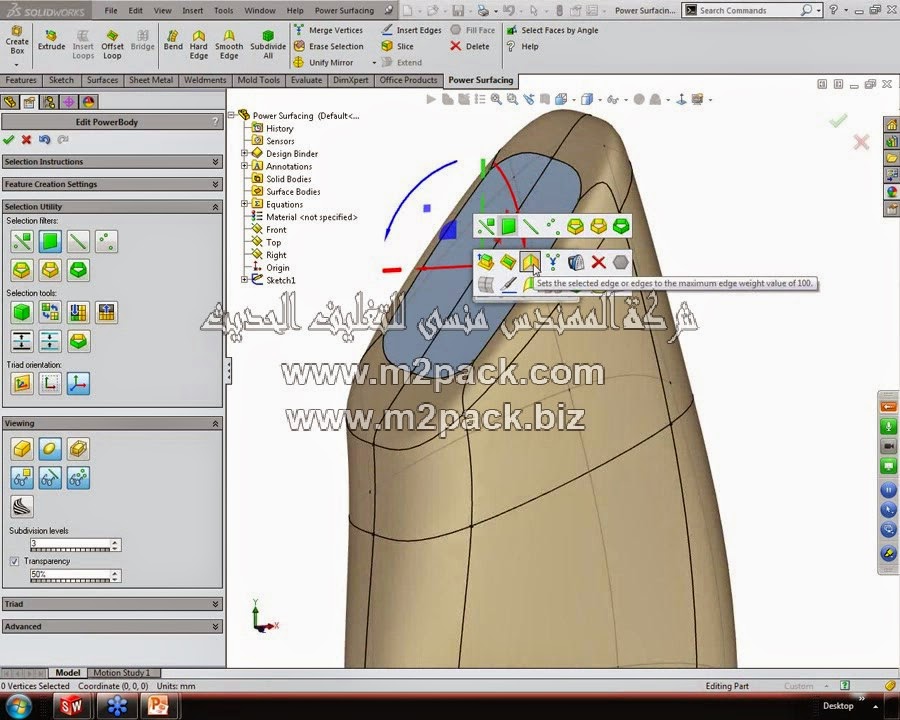This screenshot has width=900, height=720.
Task: Open the File menu
Action: (111, 10)
